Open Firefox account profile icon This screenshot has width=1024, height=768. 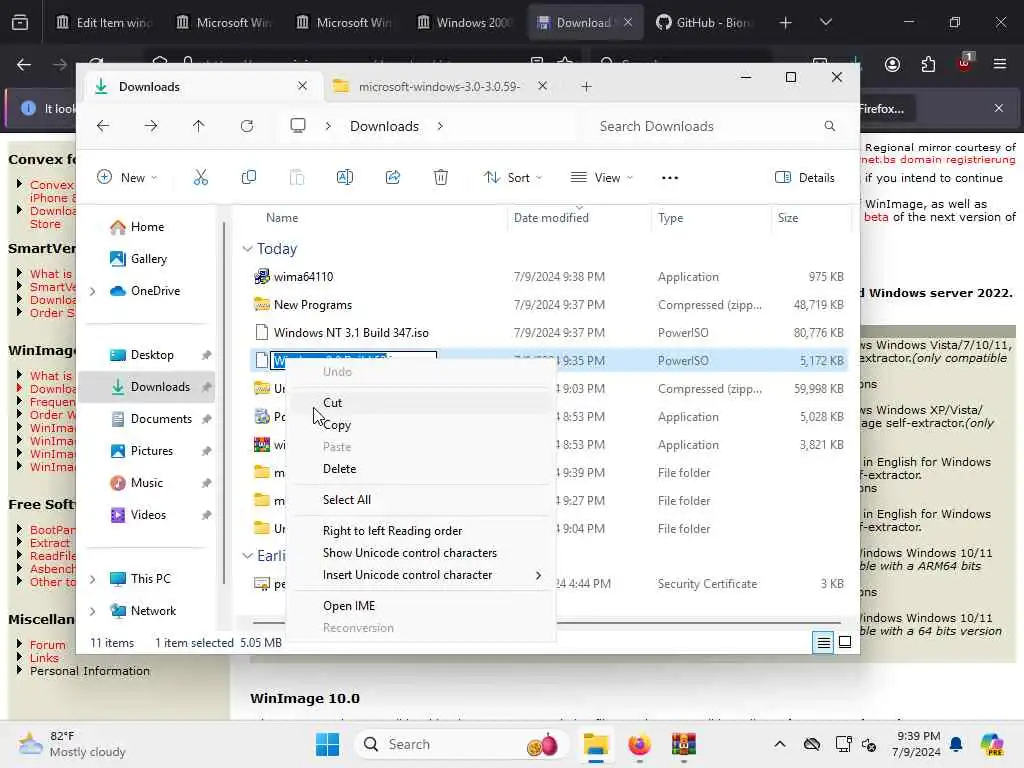pos(892,64)
